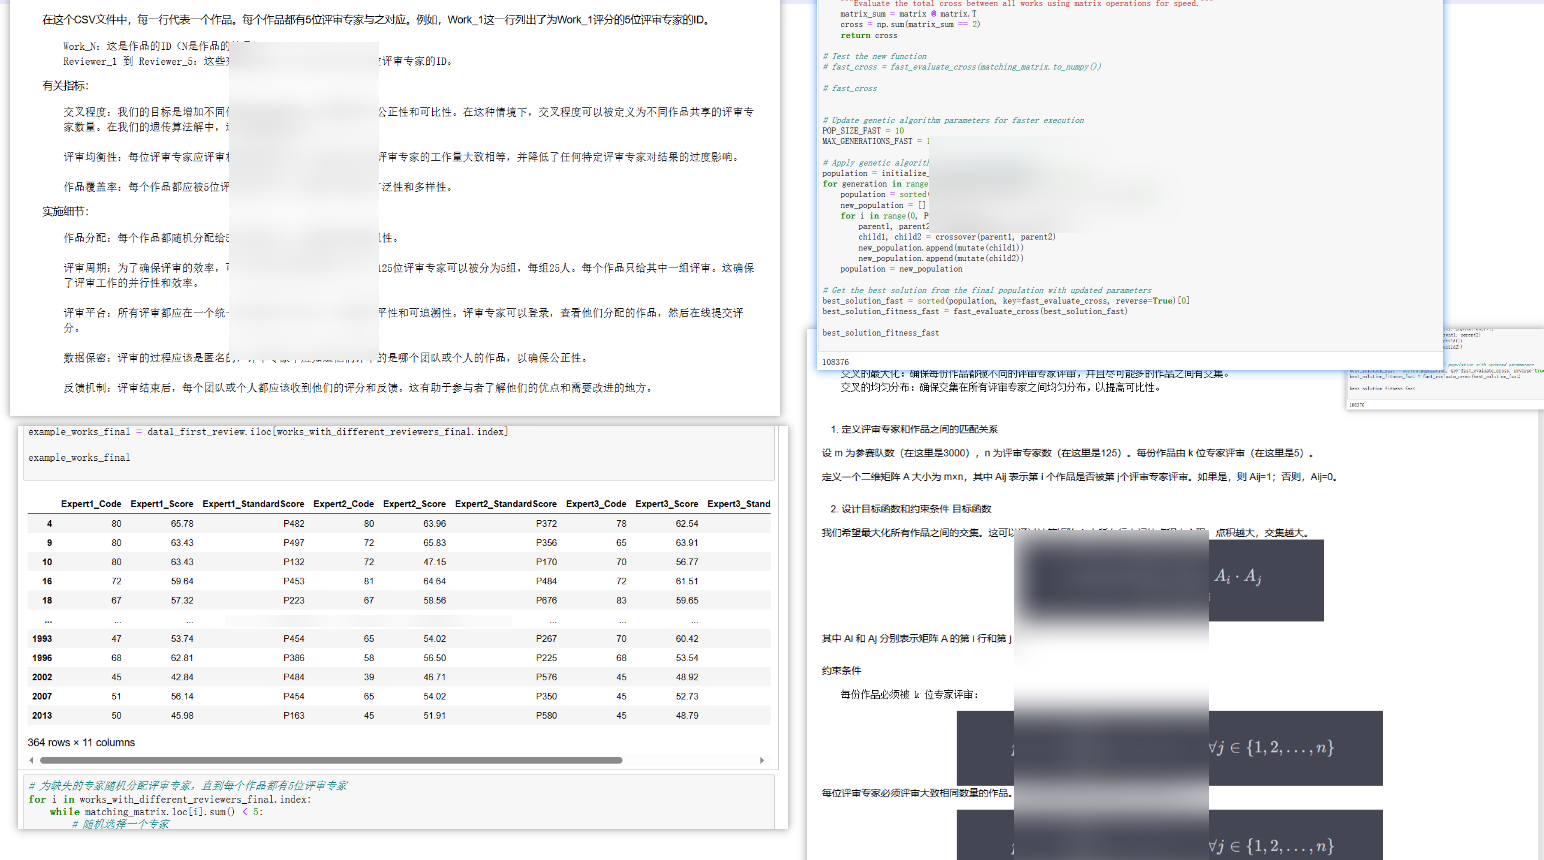This screenshot has height=860, width=1544.
Task: Click row index 2013 in the table
Action: coord(42,716)
